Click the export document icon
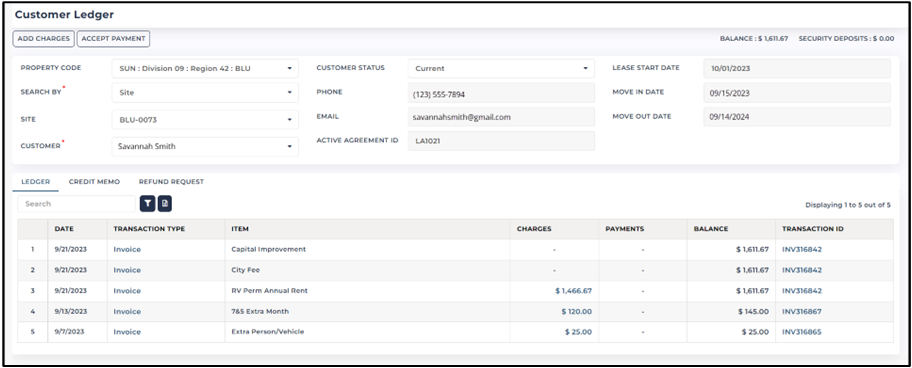The height and width of the screenshot is (368, 912). tap(165, 203)
